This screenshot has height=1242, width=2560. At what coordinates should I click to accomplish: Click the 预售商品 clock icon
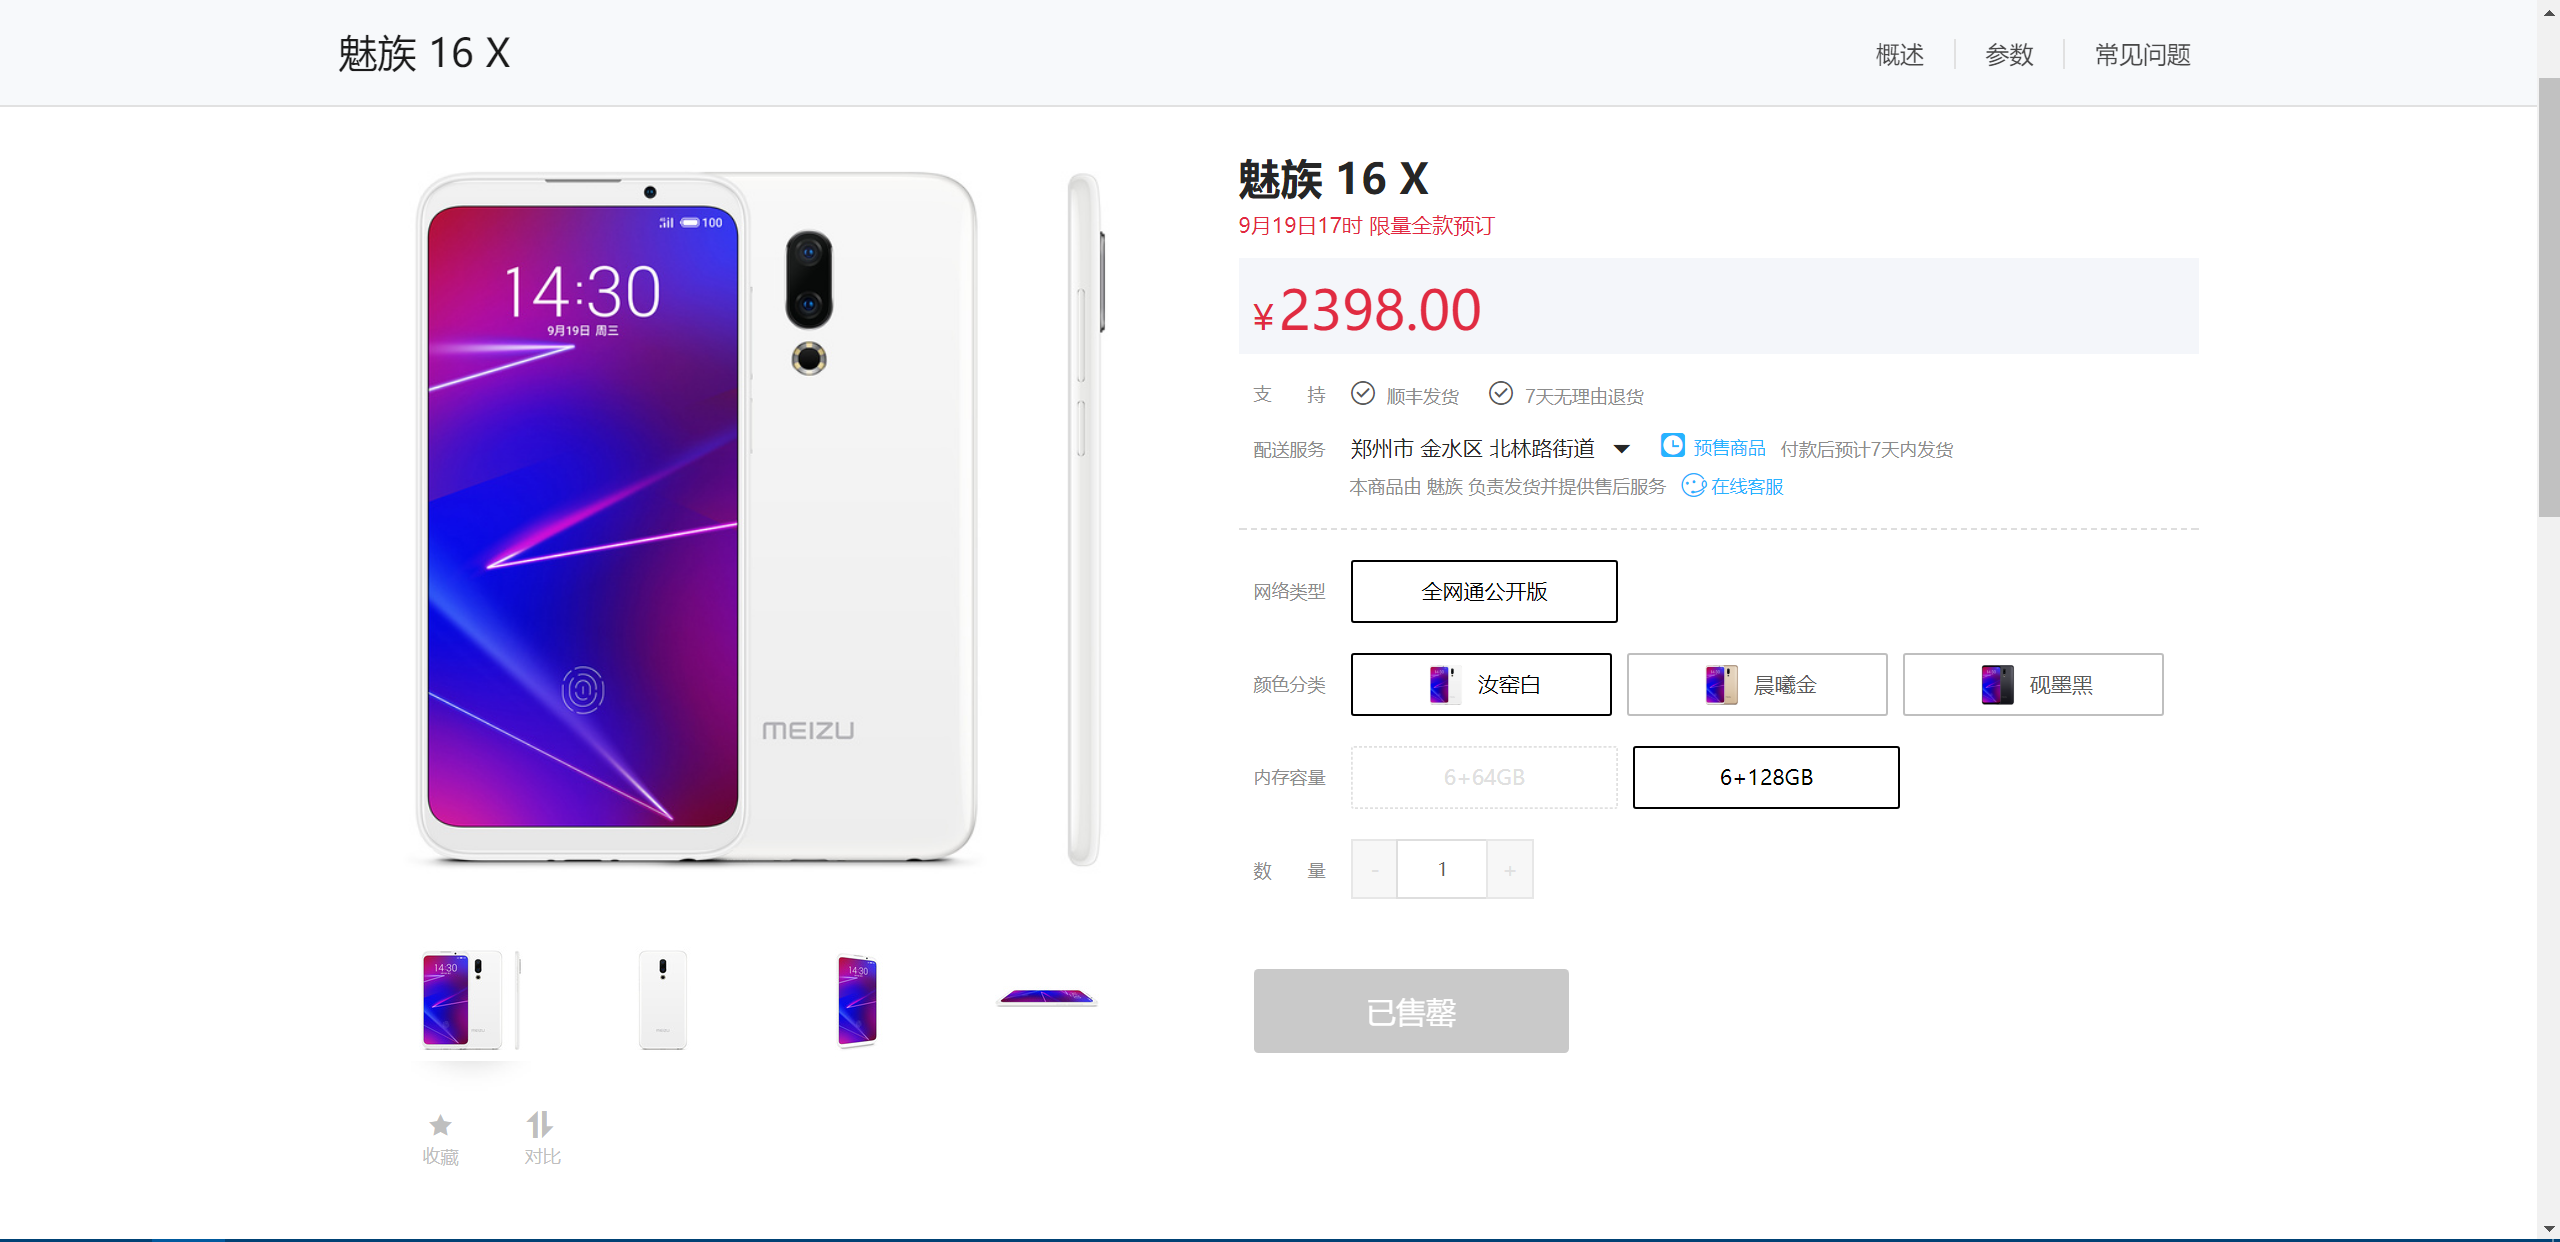pos(1672,446)
